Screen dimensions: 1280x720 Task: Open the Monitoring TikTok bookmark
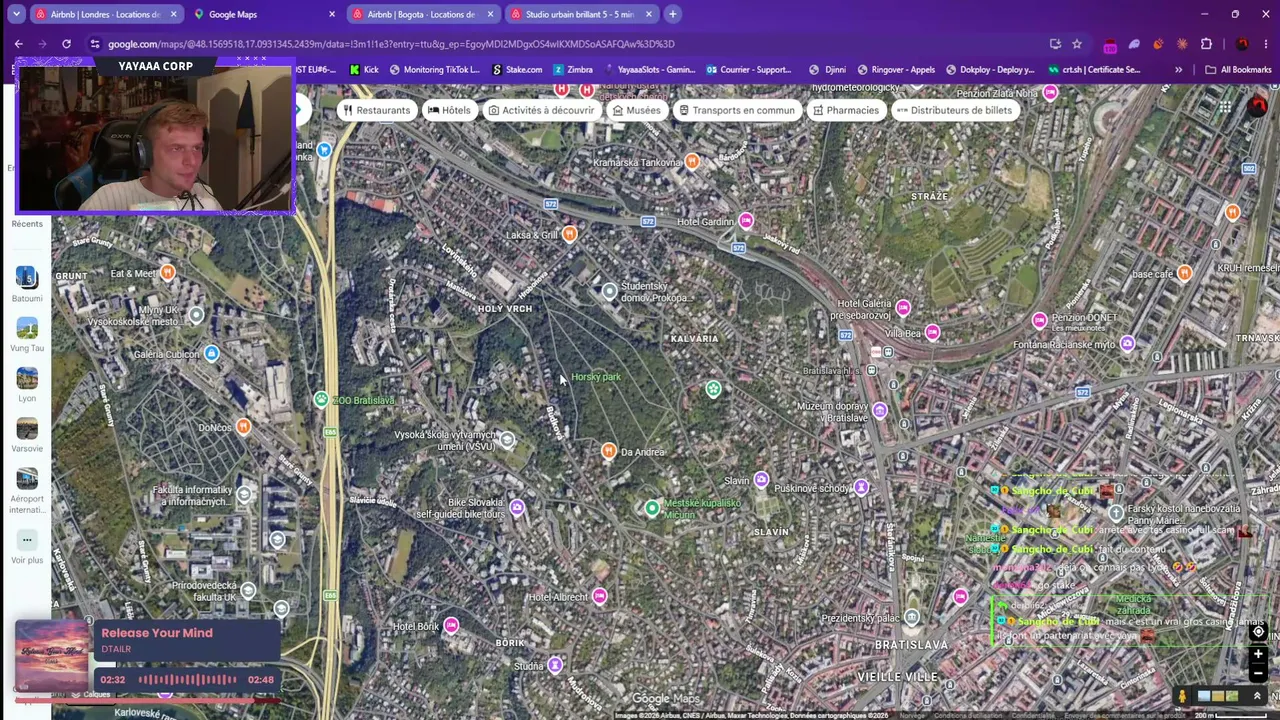point(434,70)
